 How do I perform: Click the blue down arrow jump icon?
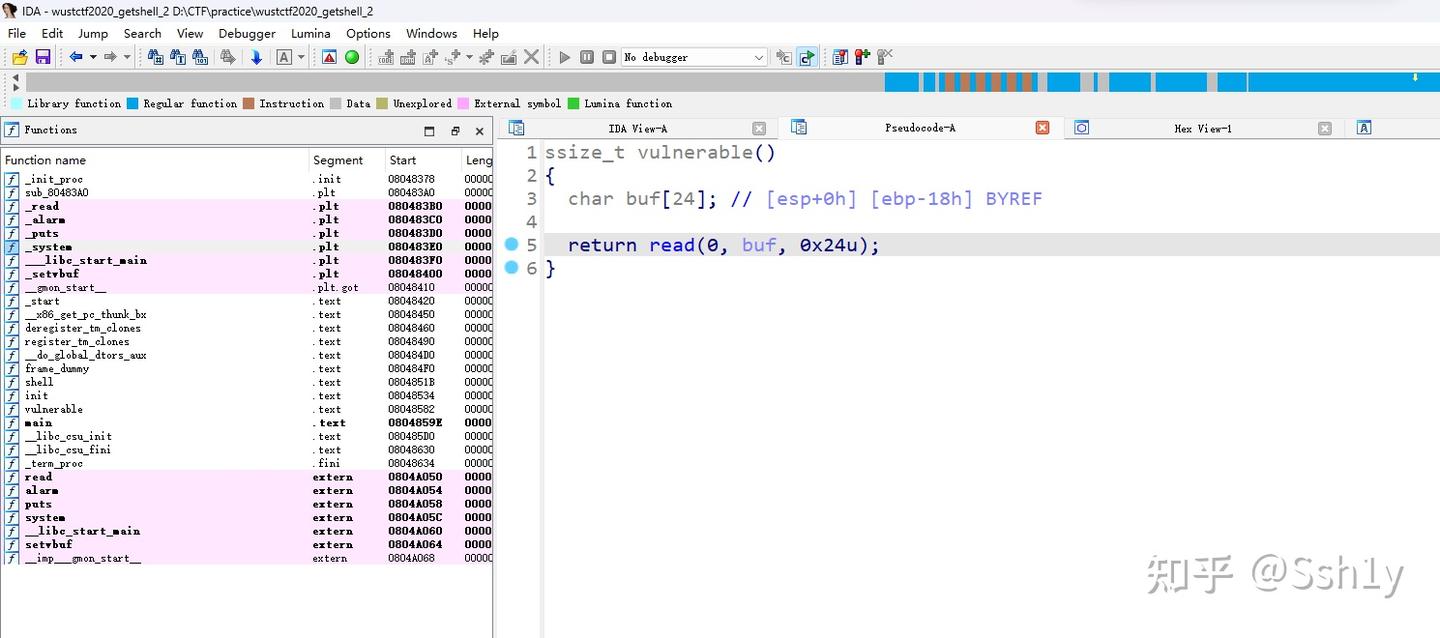pyautogui.click(x=256, y=57)
